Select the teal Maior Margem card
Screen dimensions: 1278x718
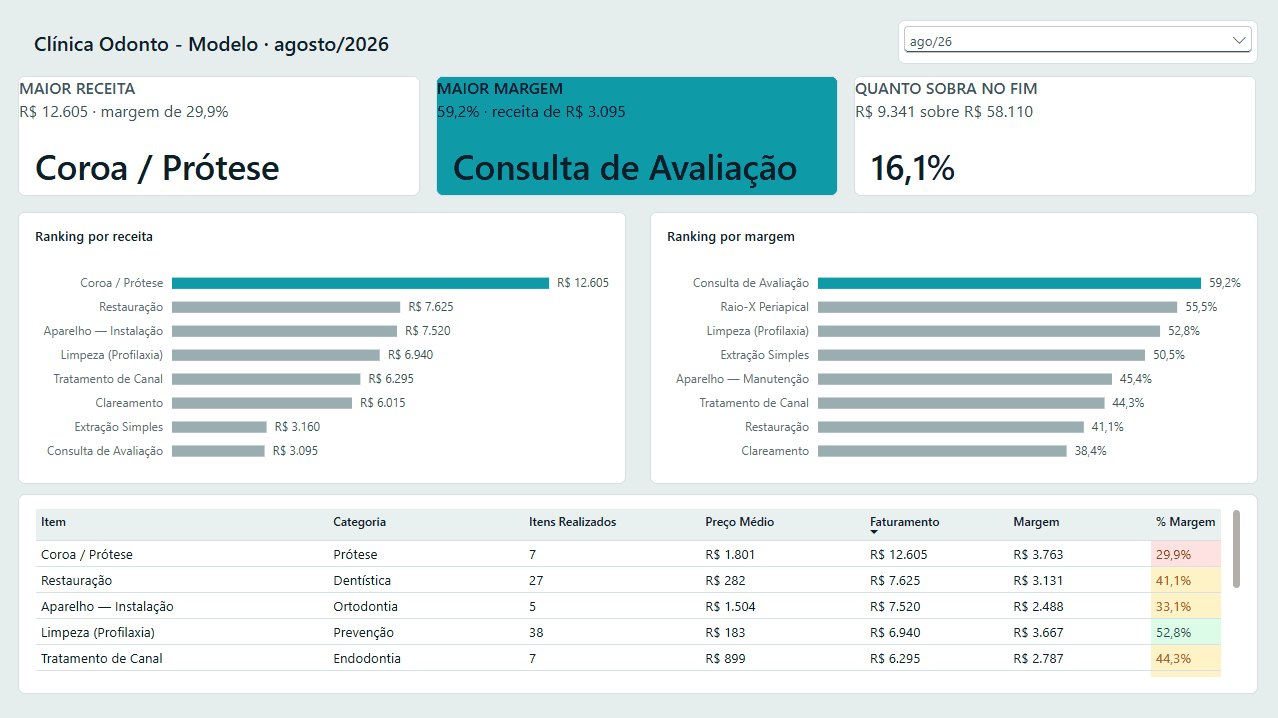tap(637, 136)
